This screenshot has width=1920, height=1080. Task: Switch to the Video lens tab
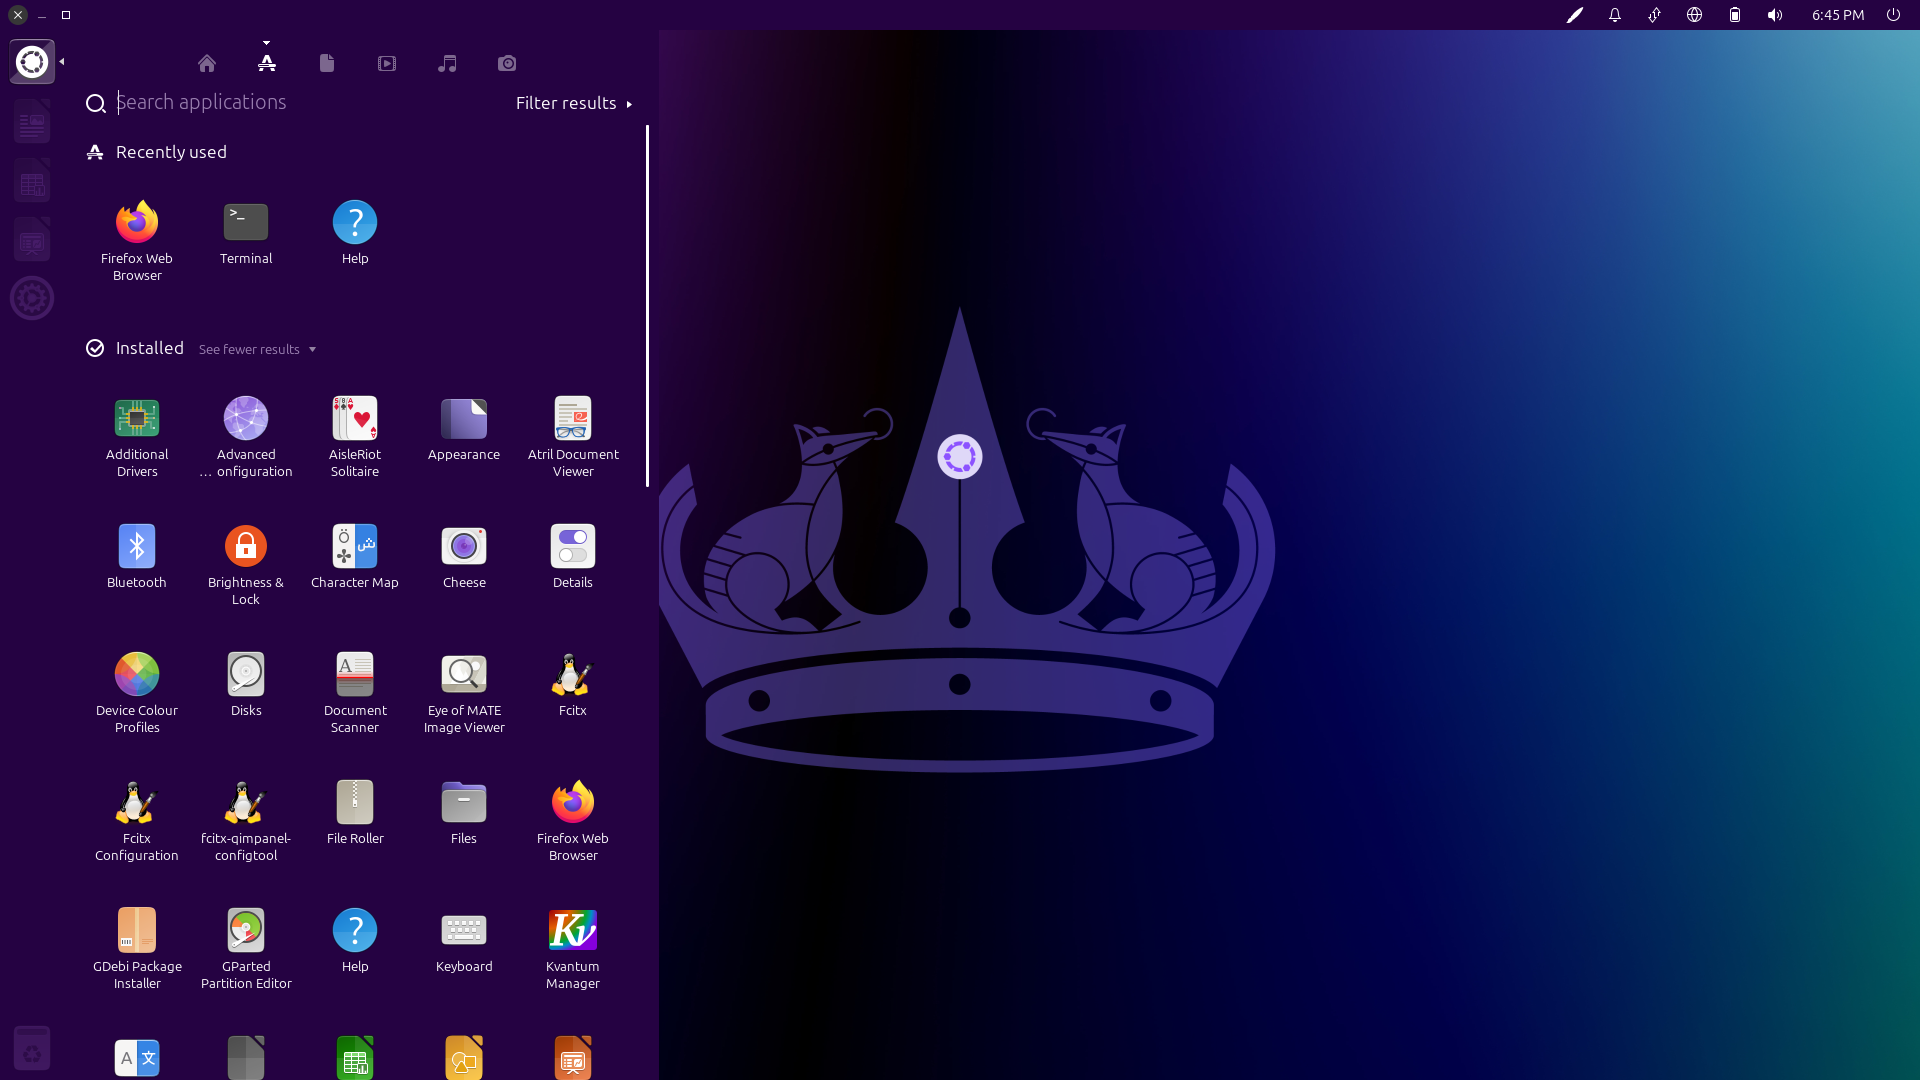tap(387, 63)
